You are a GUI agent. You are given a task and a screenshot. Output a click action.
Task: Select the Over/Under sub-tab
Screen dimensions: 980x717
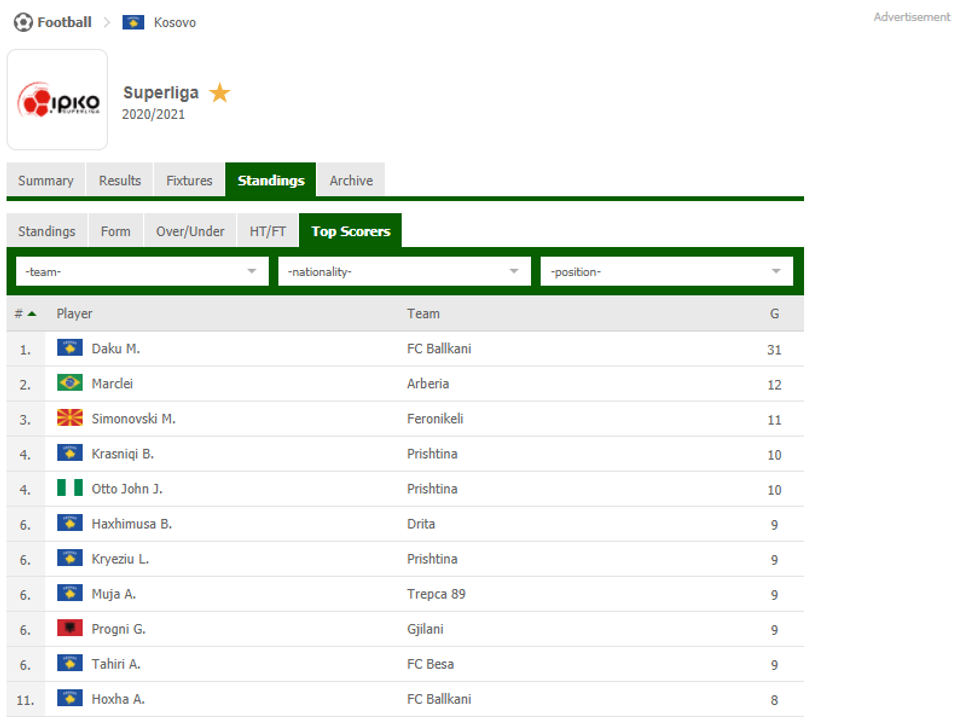click(x=190, y=231)
